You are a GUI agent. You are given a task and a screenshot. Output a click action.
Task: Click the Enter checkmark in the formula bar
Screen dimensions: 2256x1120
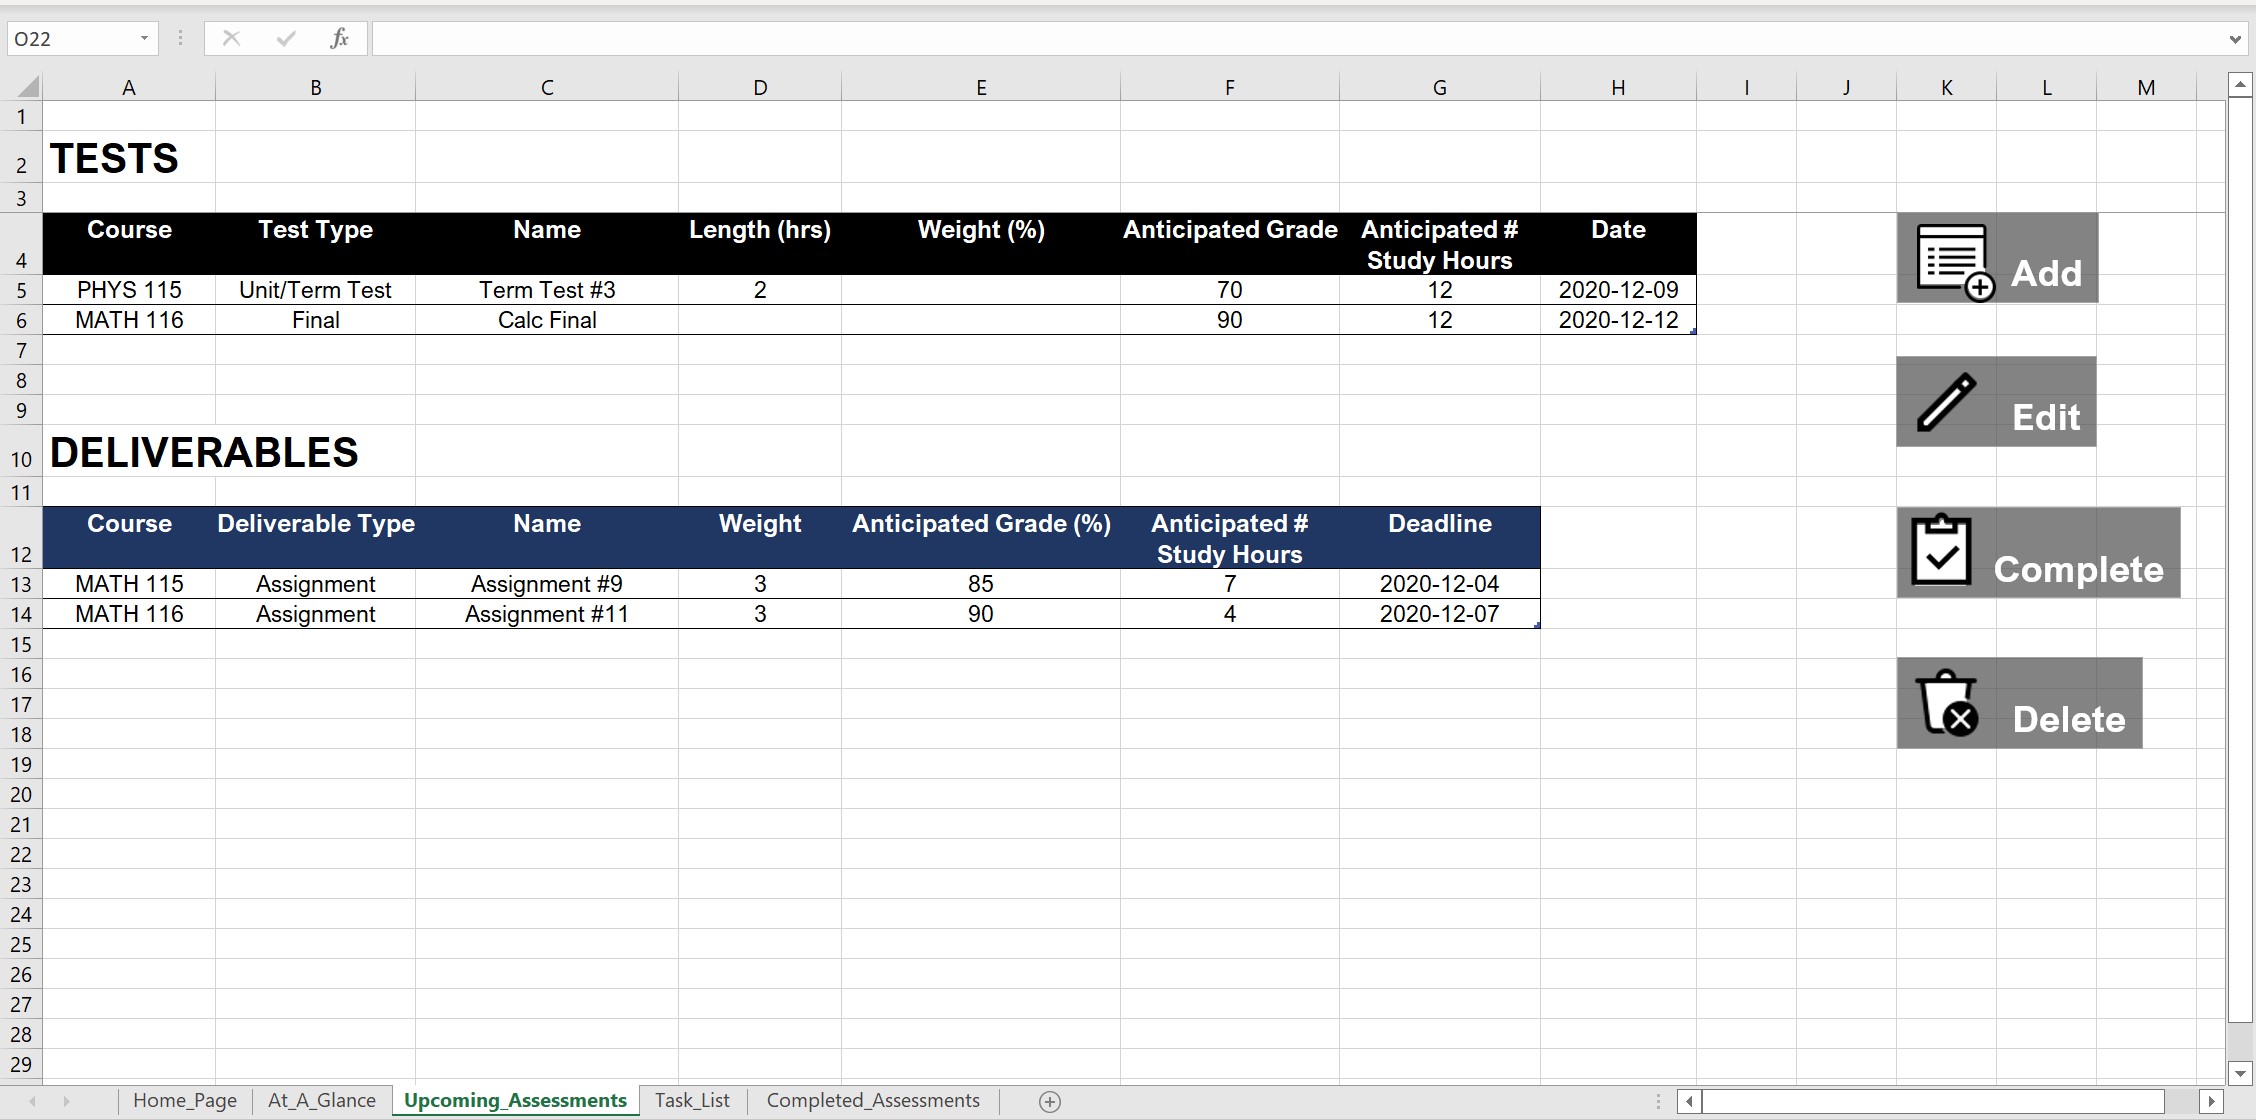(x=285, y=38)
